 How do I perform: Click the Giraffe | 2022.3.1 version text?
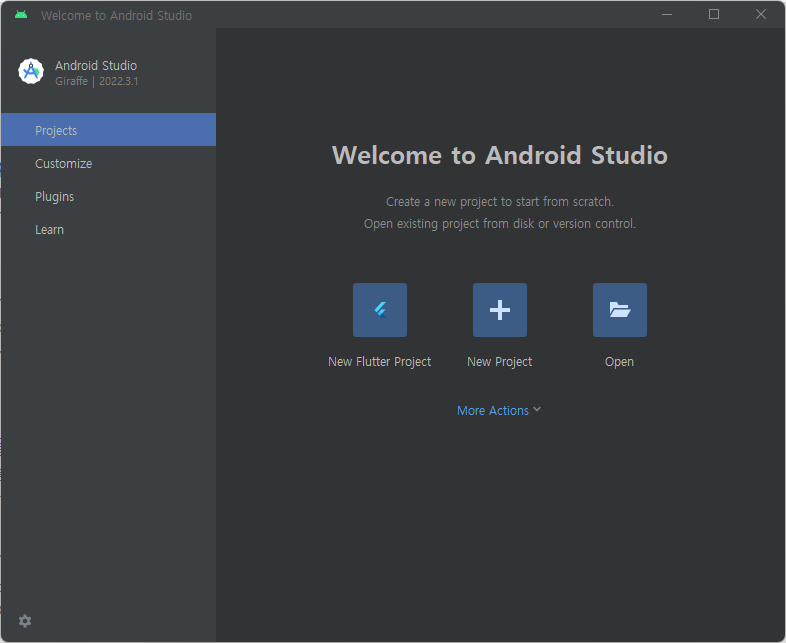click(x=97, y=81)
